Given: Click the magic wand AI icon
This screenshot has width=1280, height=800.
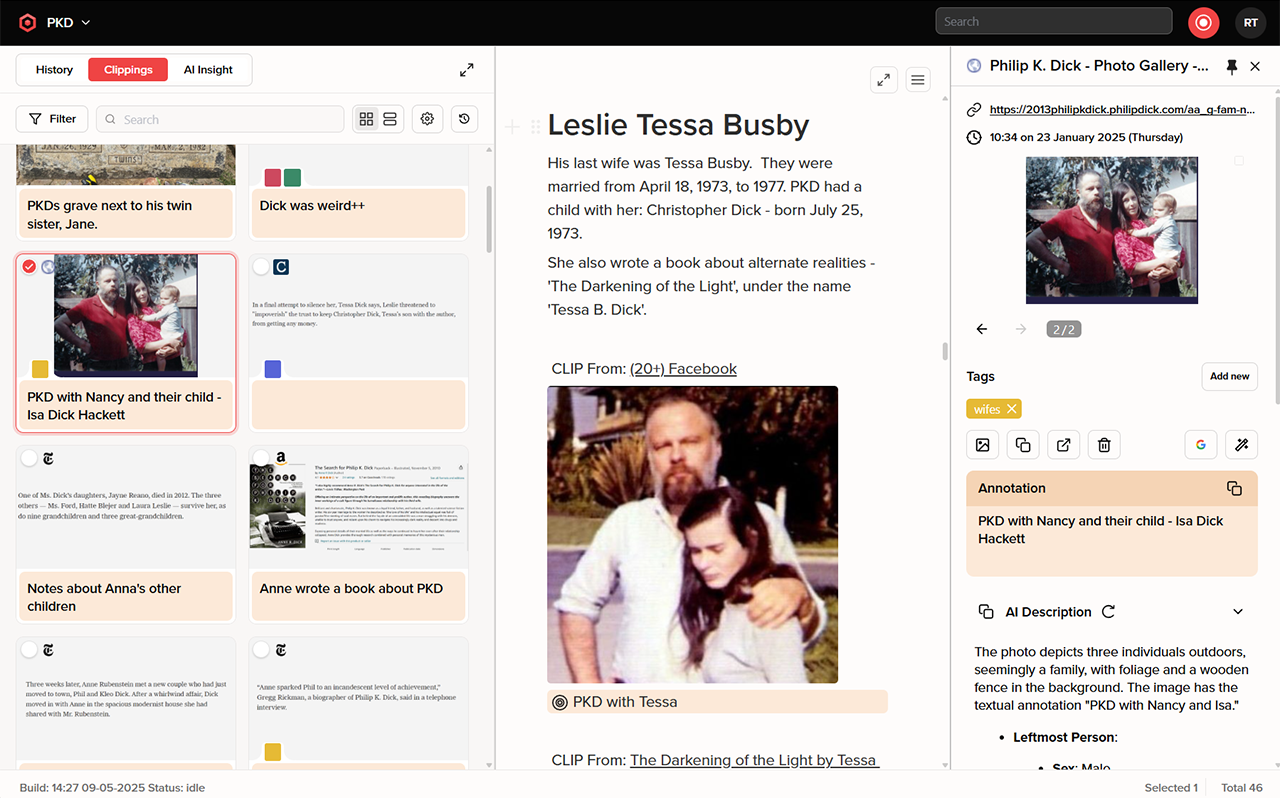Looking at the screenshot, I should (x=1241, y=445).
